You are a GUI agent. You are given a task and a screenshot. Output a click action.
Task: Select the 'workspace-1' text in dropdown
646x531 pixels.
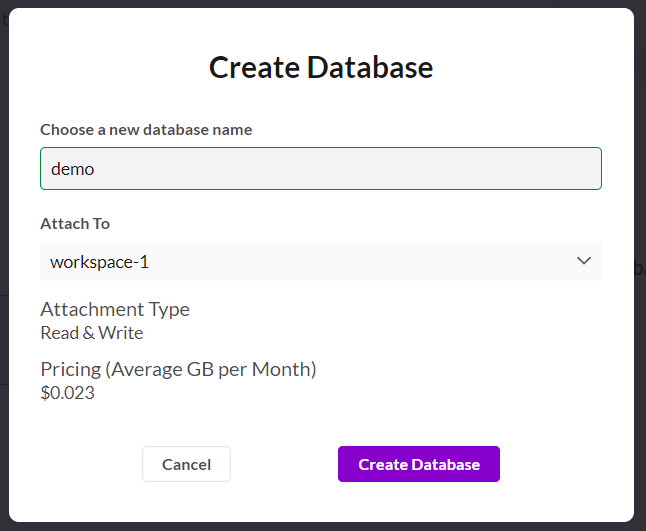point(100,262)
